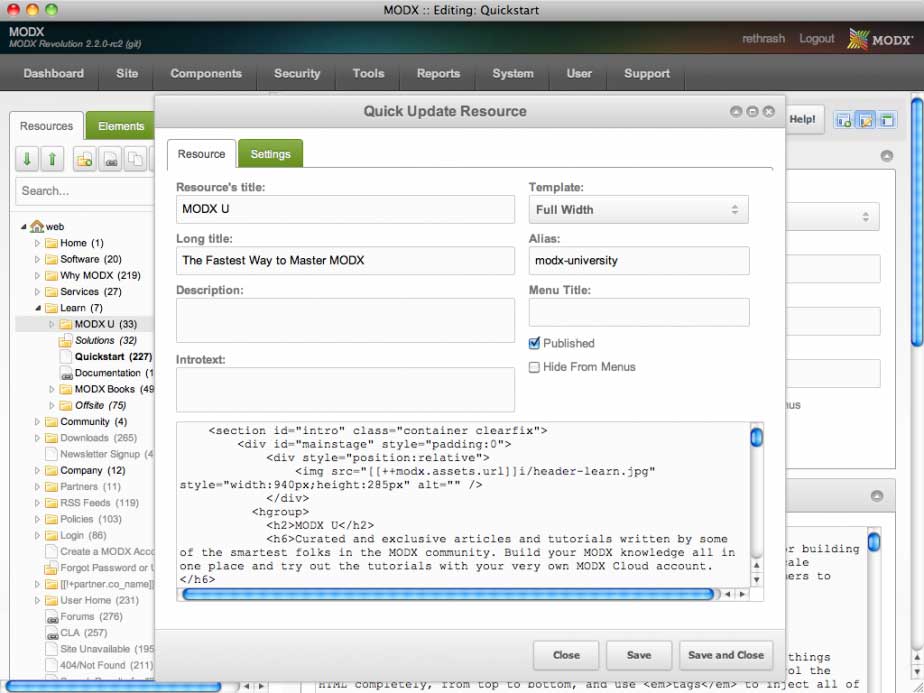Switch to the Settings tab in dialog
The height and width of the screenshot is (693, 924).
[270, 154]
